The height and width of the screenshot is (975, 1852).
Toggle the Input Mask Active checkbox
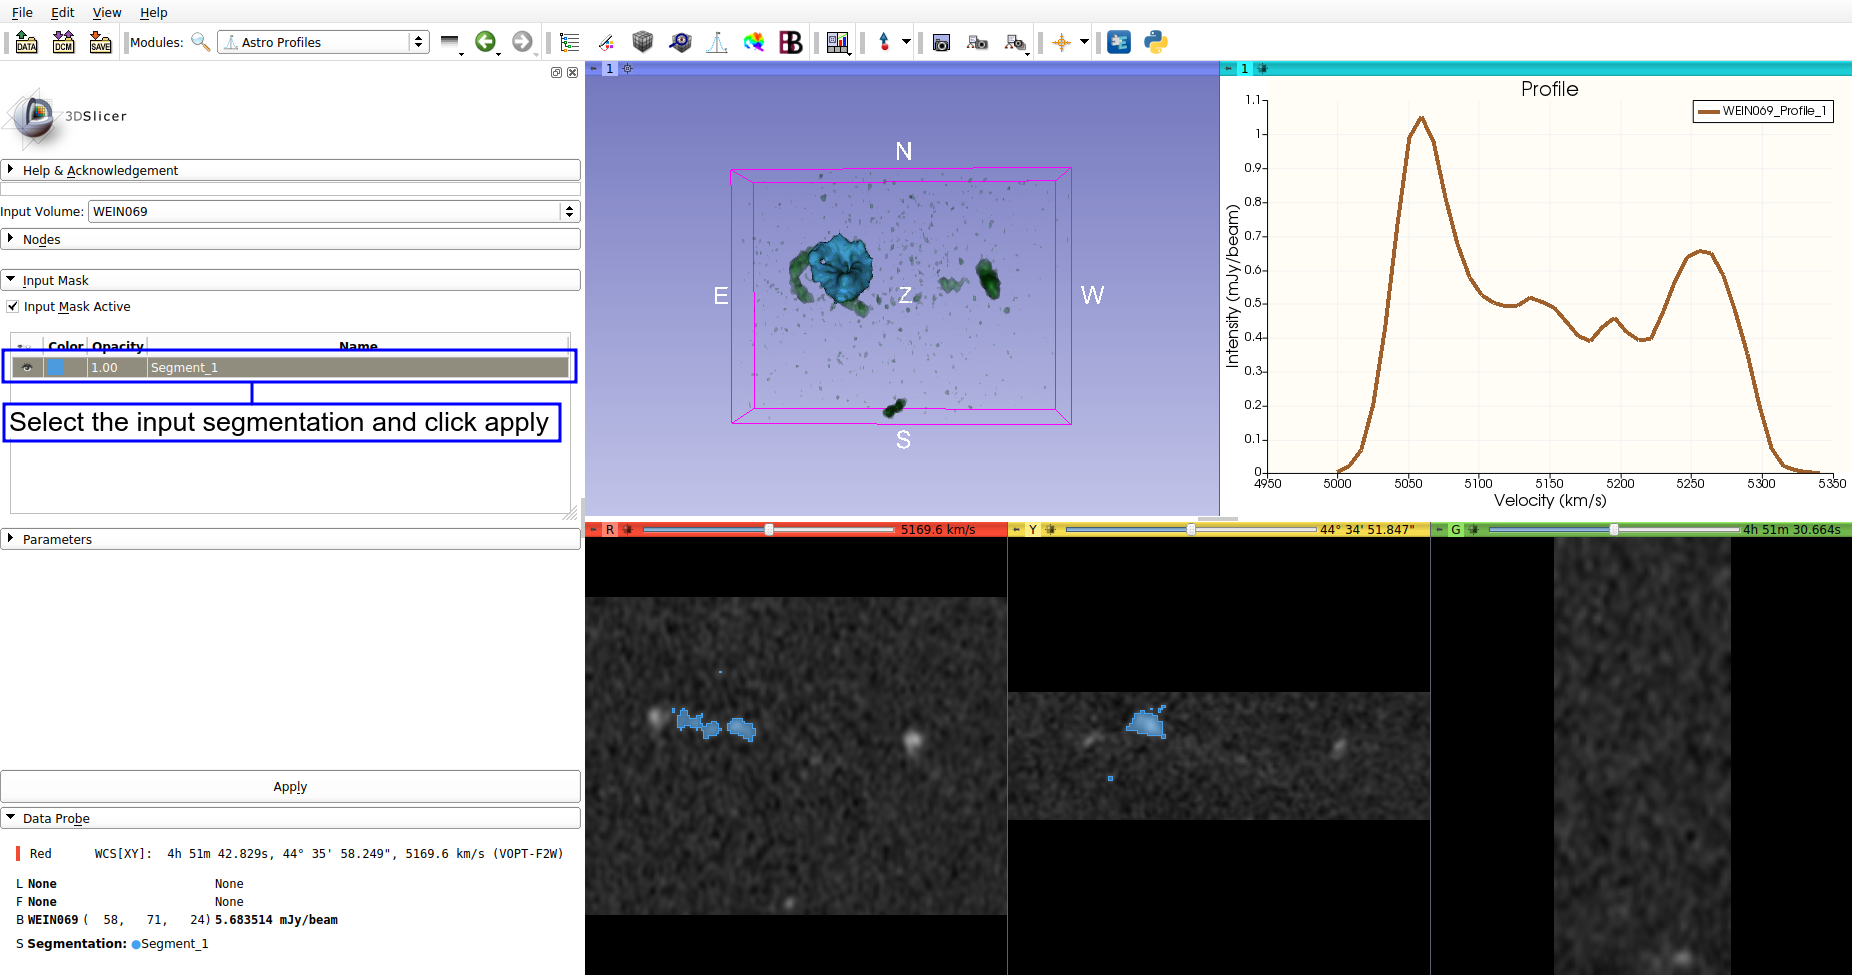tap(13, 307)
